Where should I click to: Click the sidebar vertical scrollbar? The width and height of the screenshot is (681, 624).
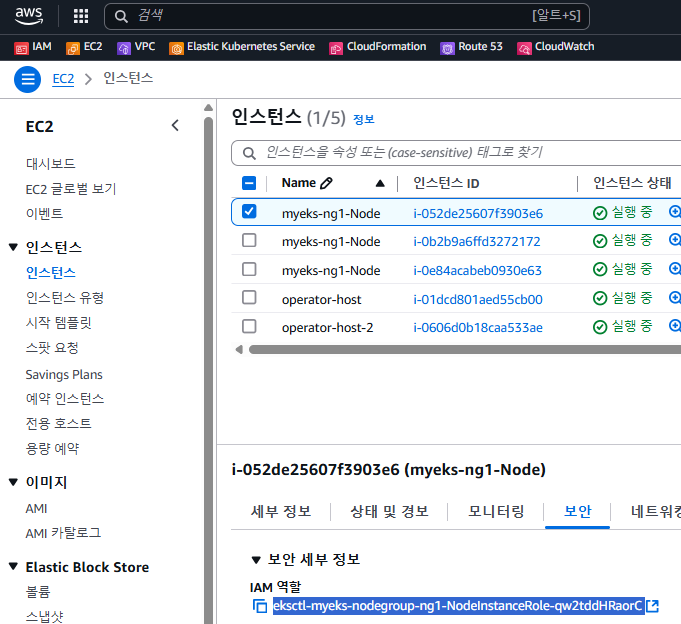point(208,369)
